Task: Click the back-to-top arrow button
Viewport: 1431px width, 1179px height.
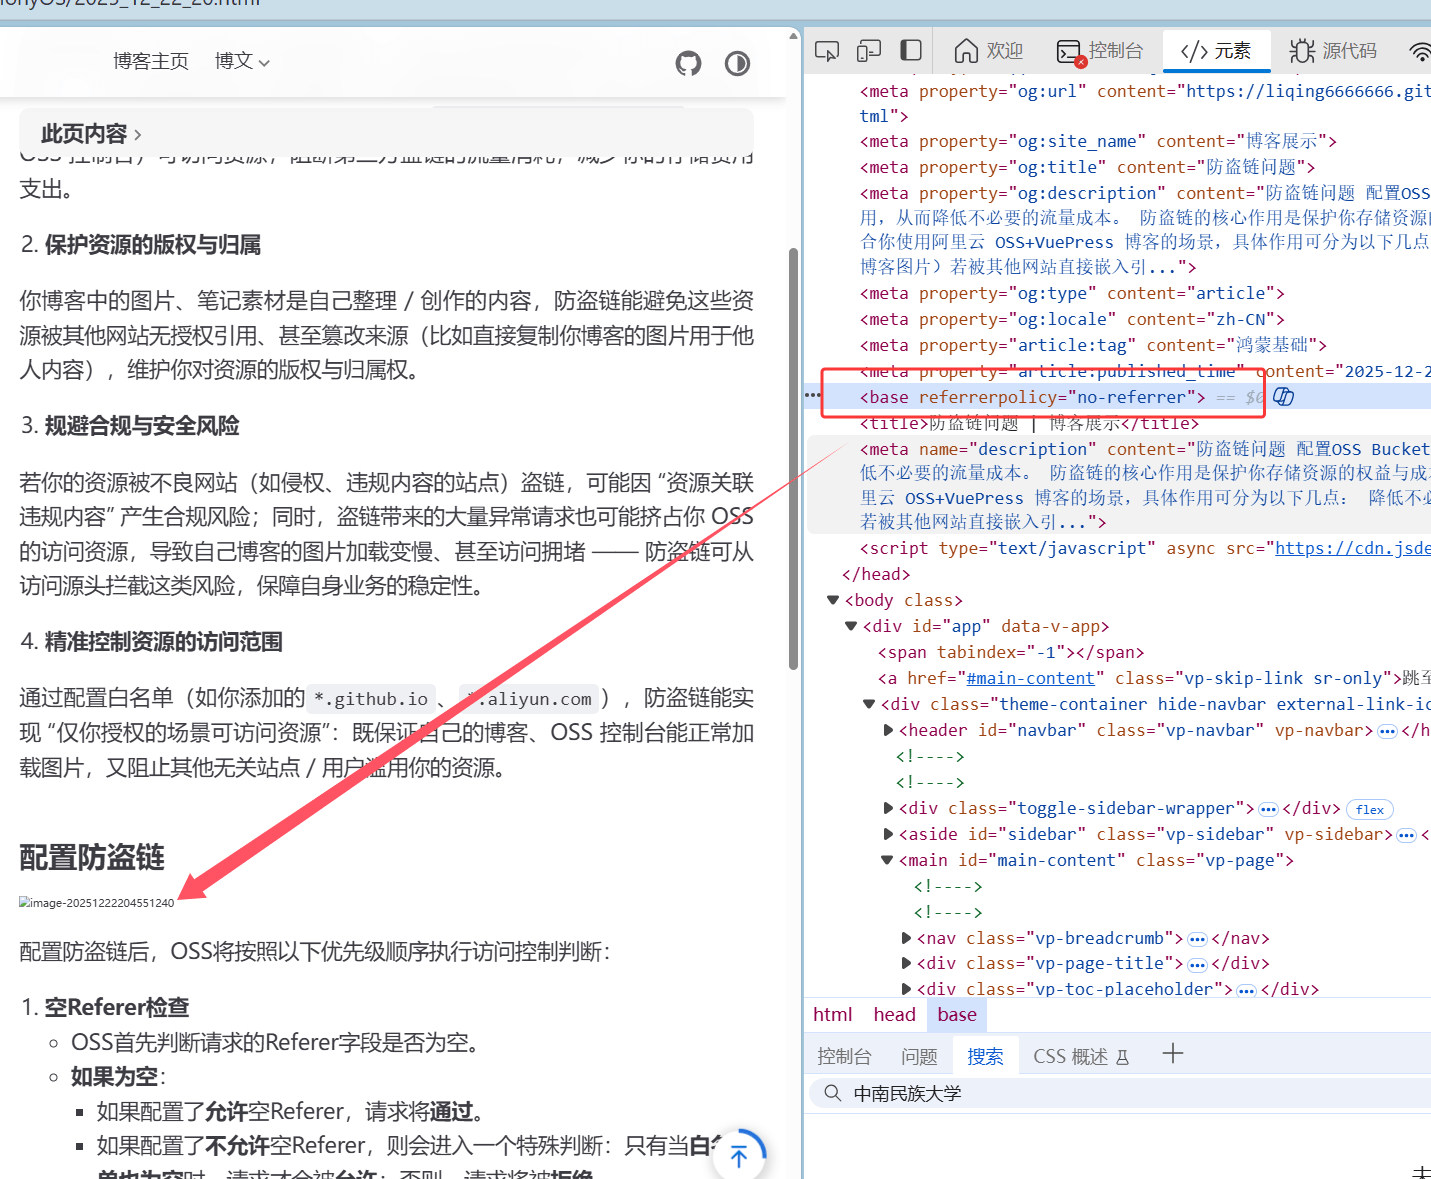Action: coord(739,1156)
